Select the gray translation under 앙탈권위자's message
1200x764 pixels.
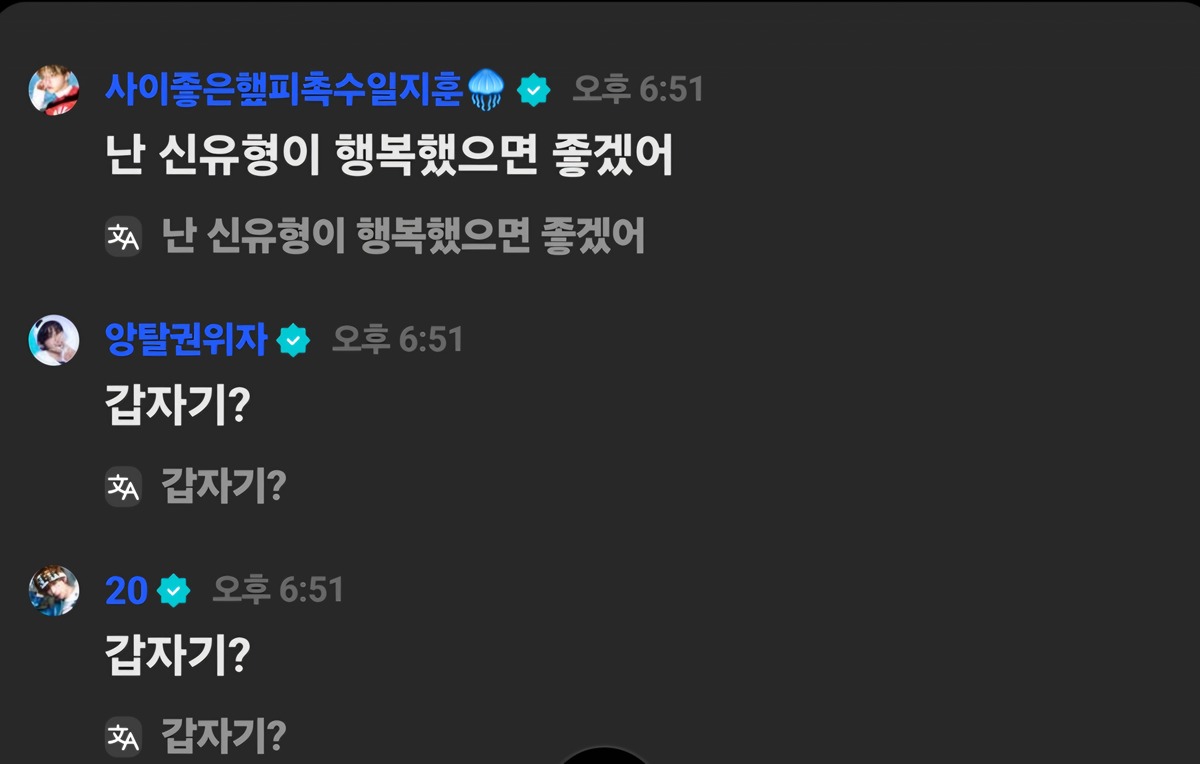tap(224, 487)
